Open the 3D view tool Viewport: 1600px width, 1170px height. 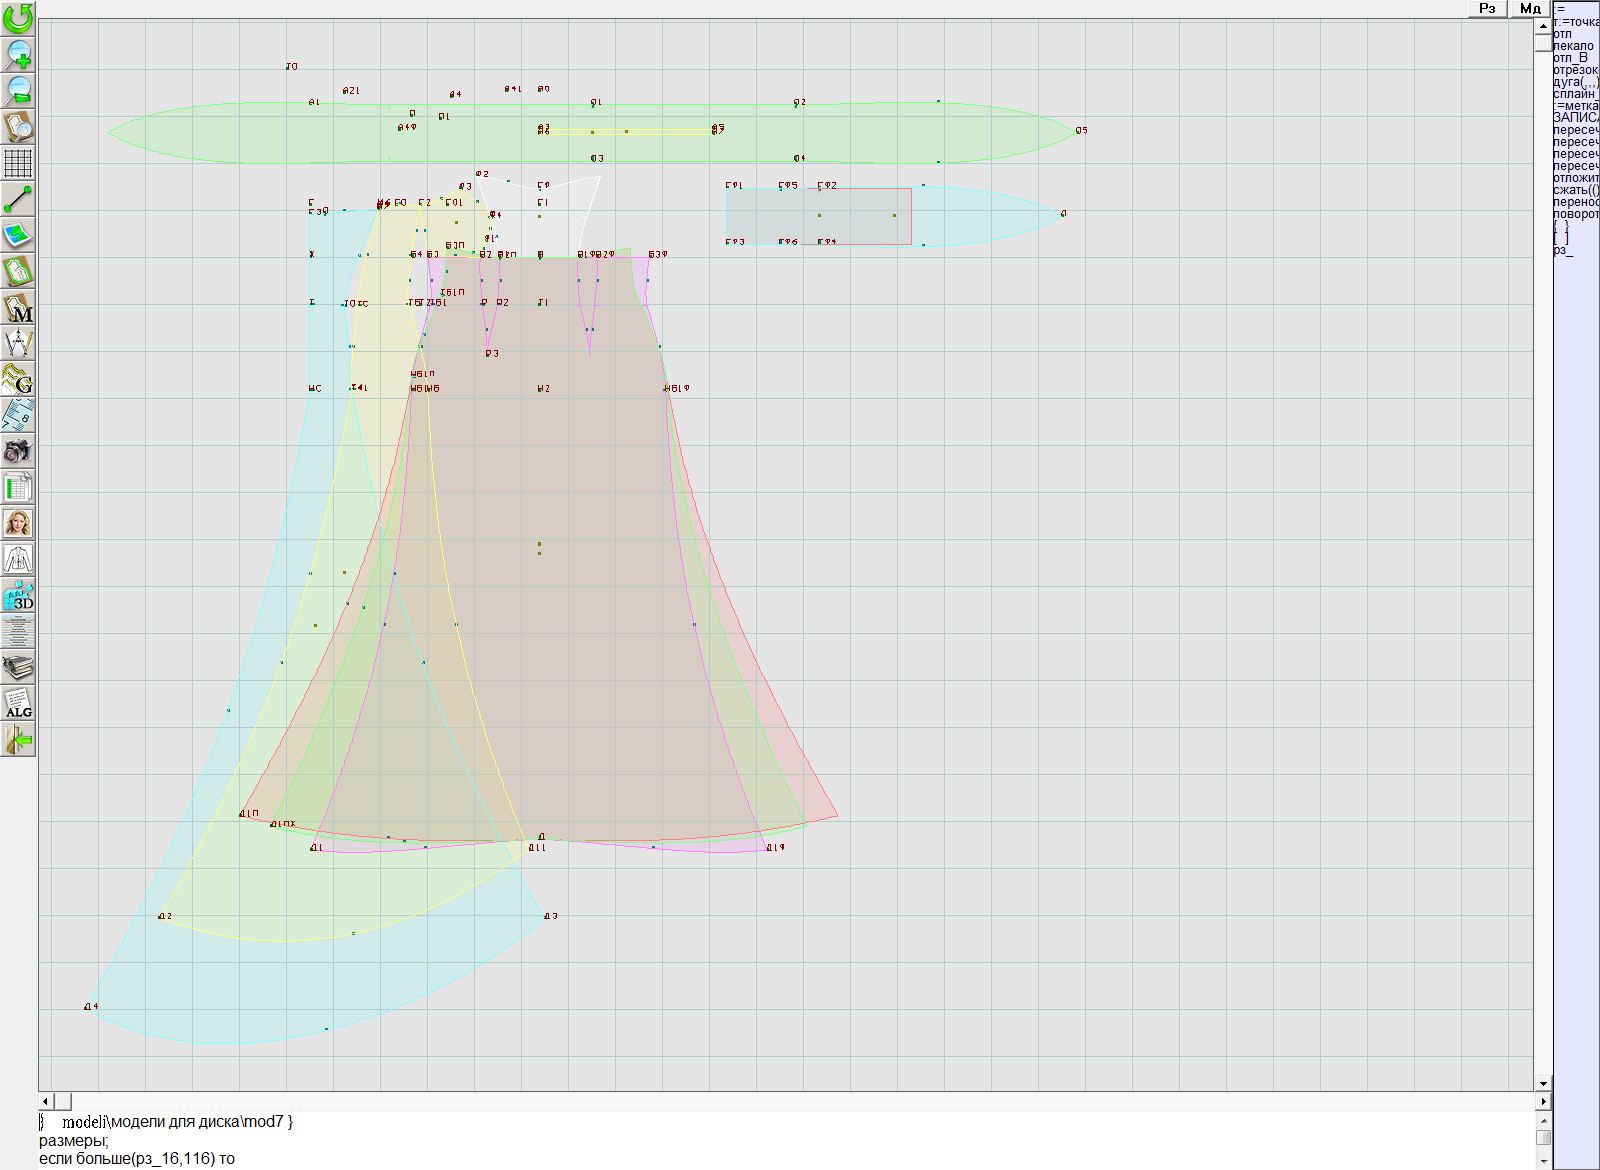18,596
